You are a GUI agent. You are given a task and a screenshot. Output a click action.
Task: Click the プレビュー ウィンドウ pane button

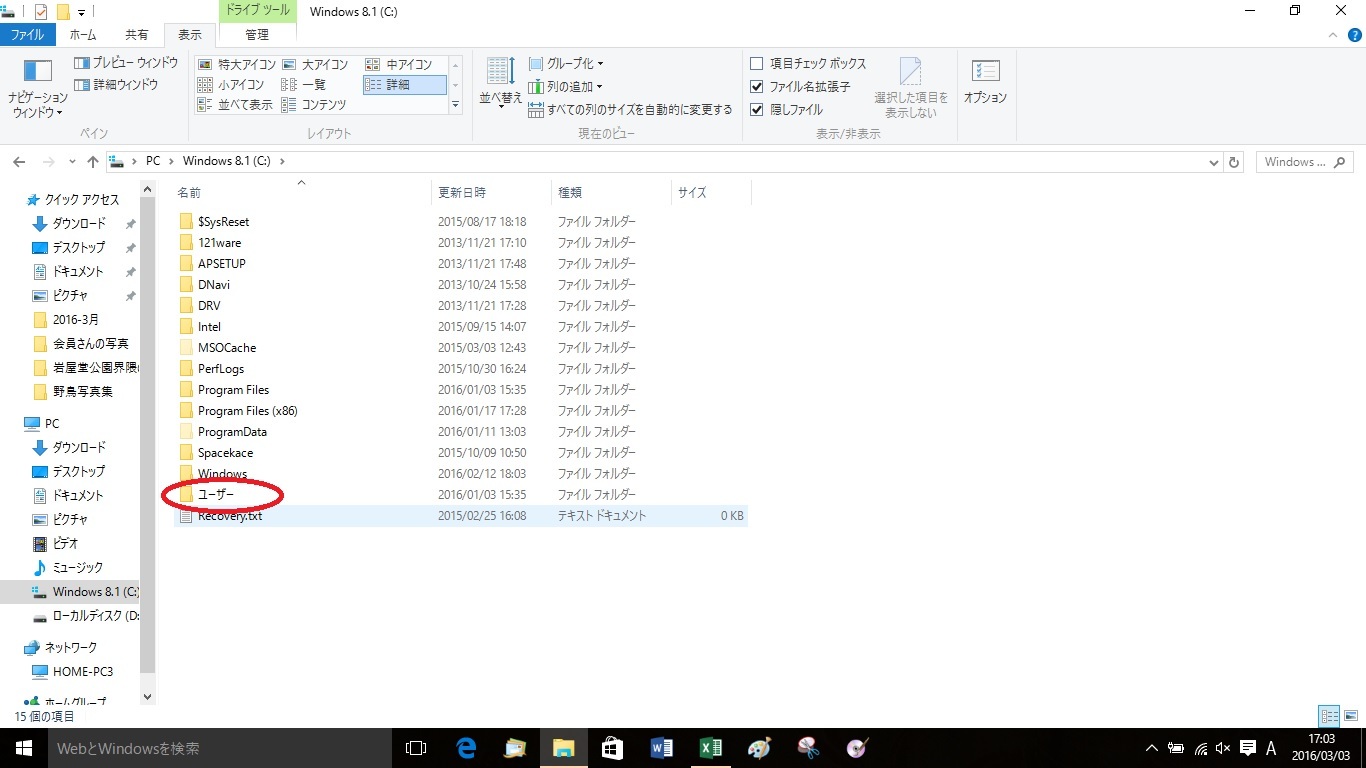[126, 63]
